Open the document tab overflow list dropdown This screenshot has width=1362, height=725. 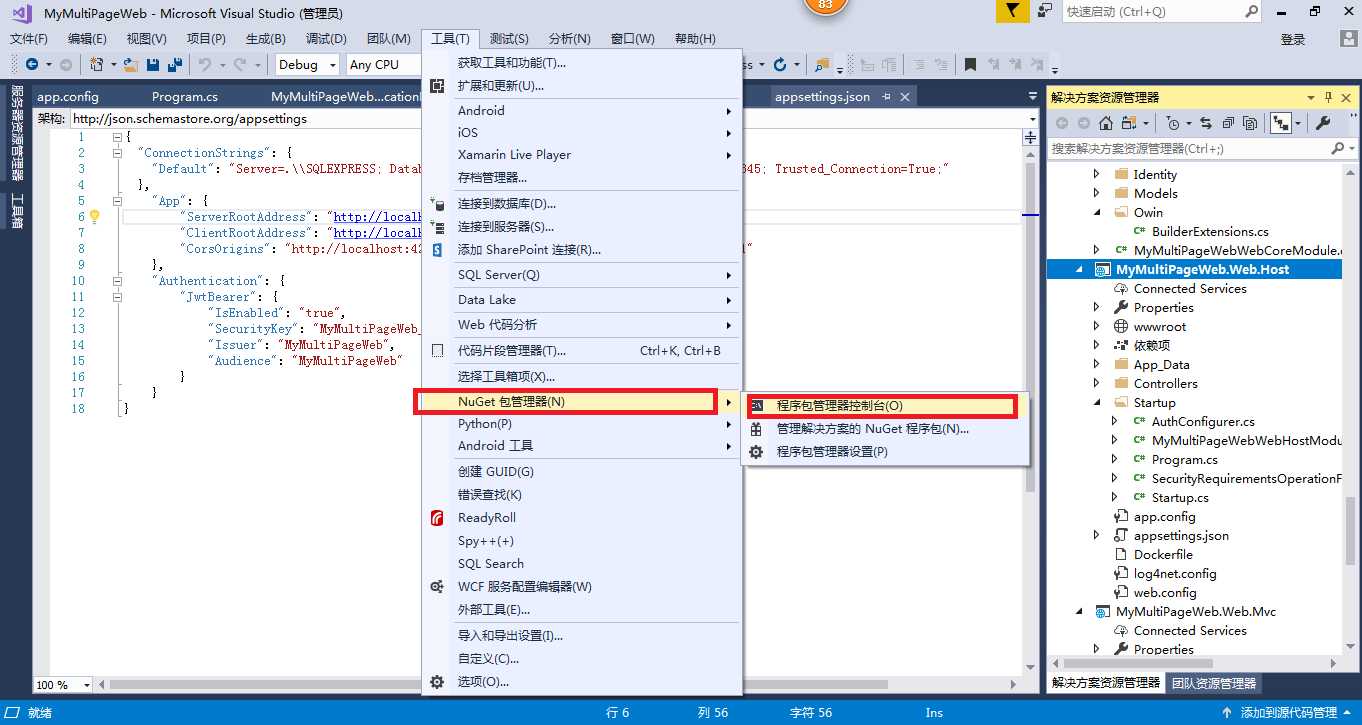point(1032,97)
